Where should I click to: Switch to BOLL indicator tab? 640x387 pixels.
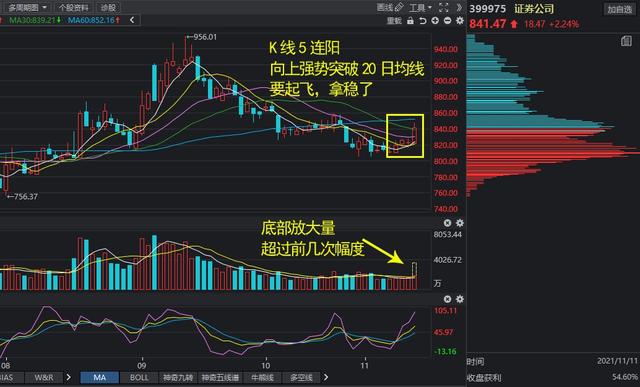tap(139, 377)
